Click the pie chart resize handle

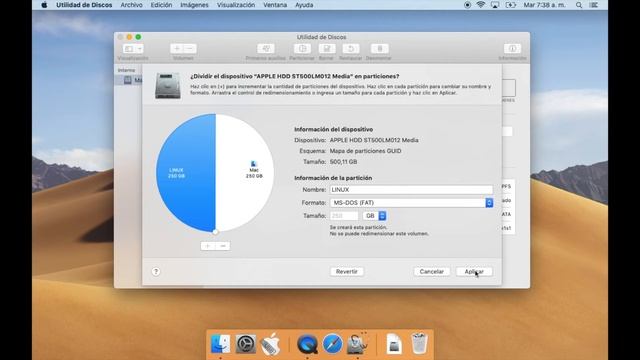point(216,231)
